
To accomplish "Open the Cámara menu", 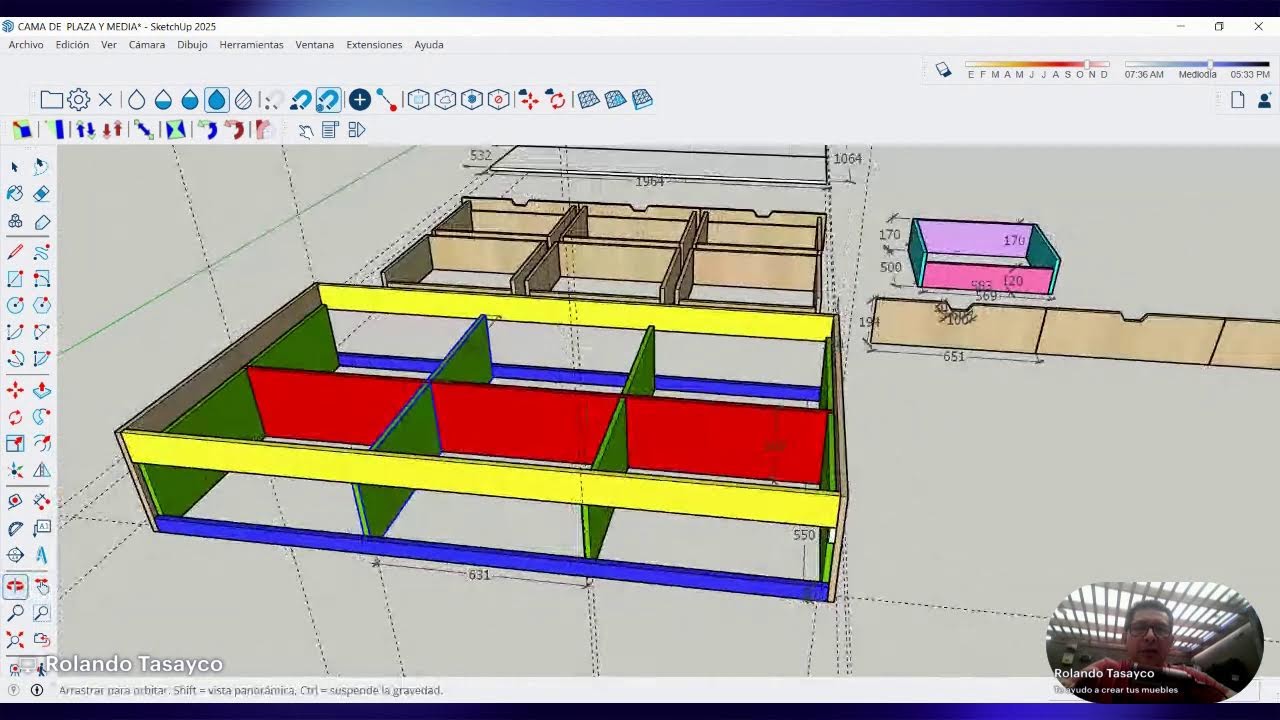I will (147, 44).
